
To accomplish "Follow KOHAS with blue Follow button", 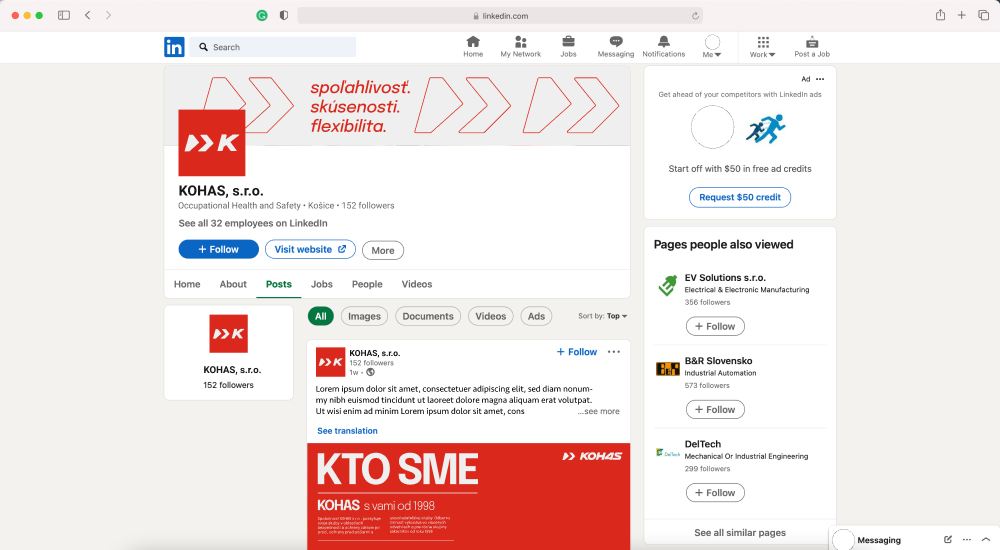I will click(219, 249).
